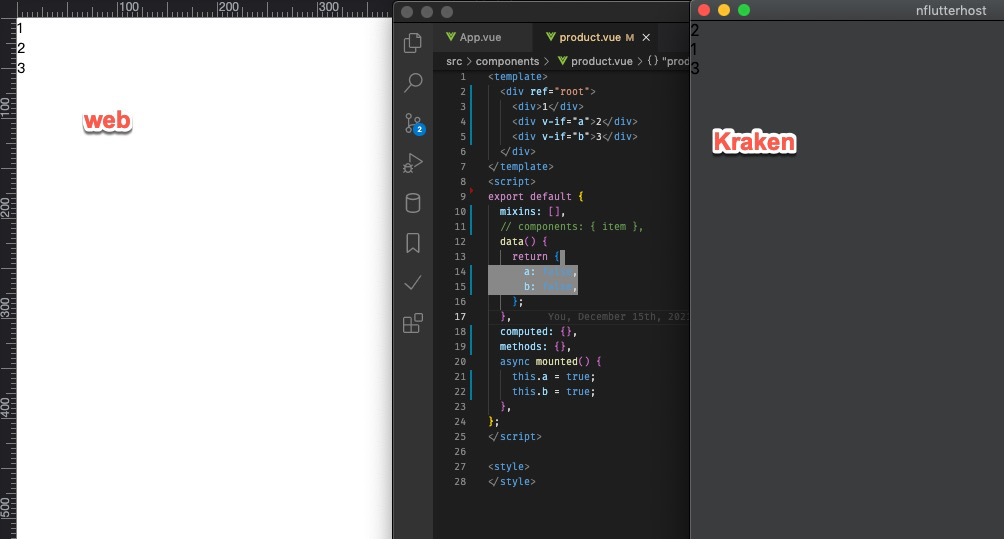The image size is (1004, 539).
Task: Click the this.a = true line
Action: pos(553,376)
